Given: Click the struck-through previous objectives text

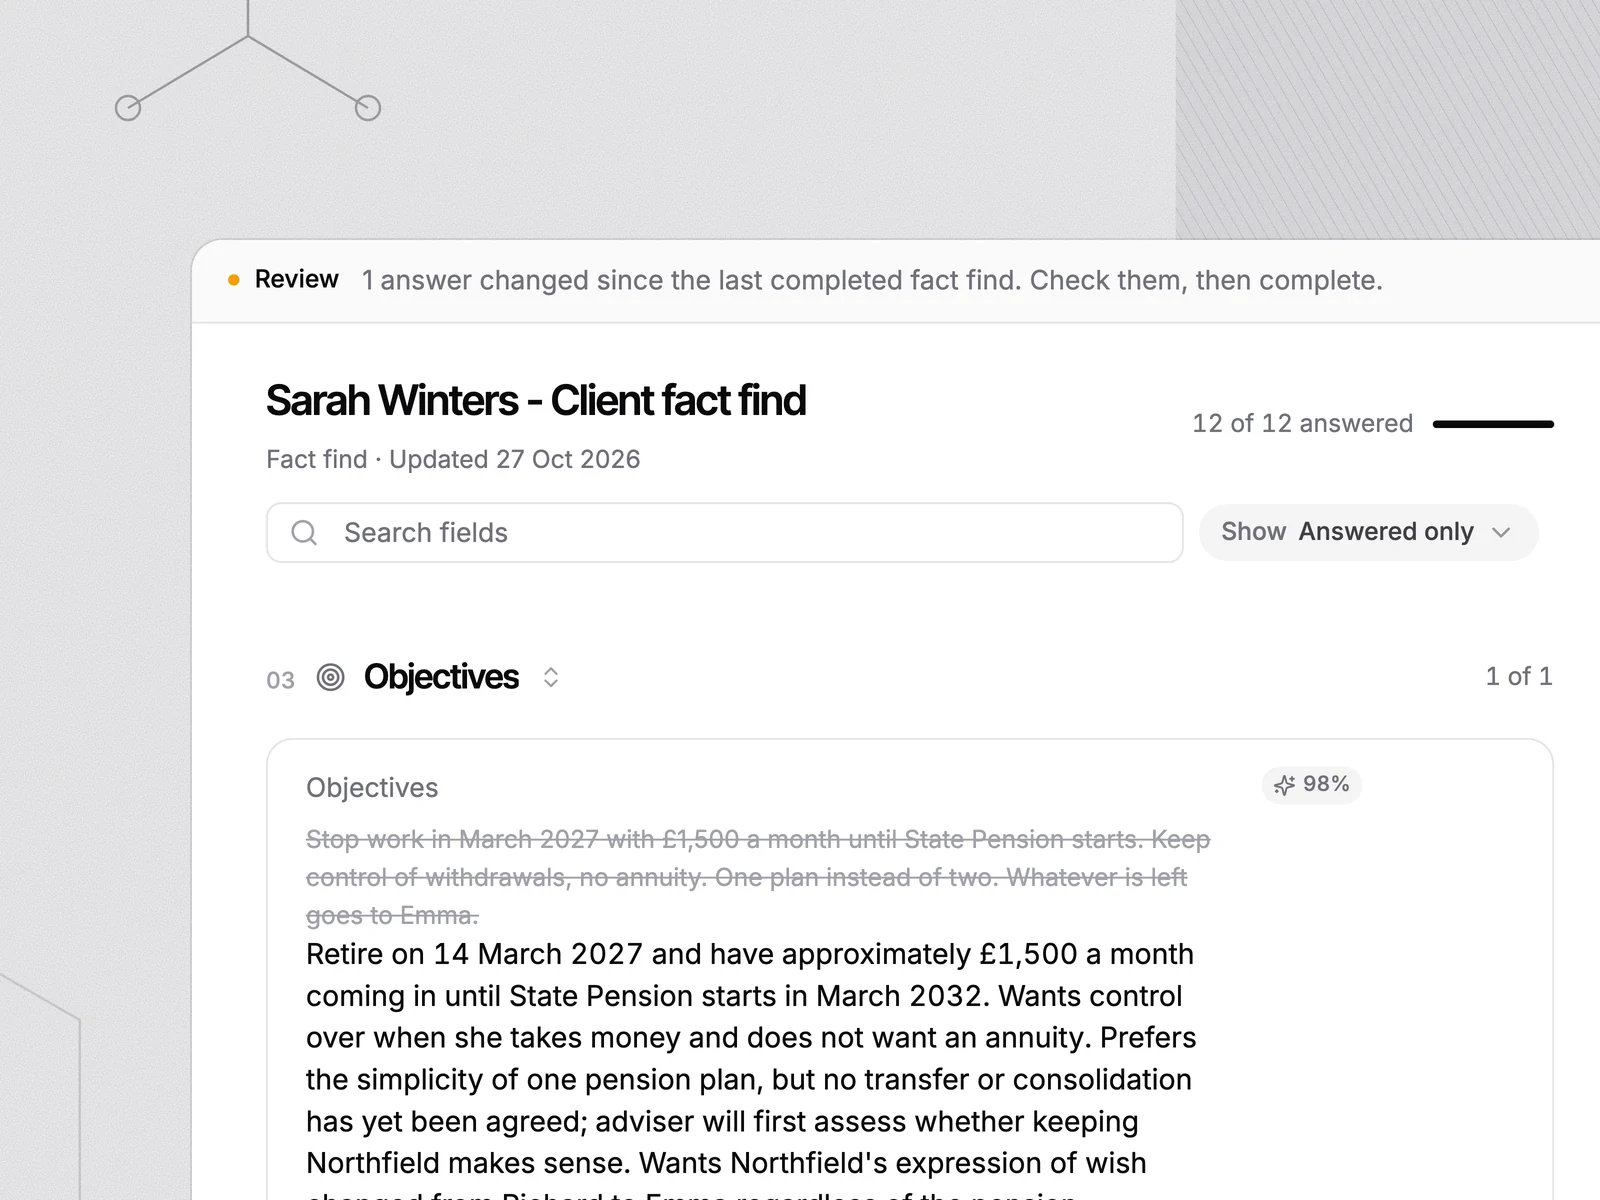Looking at the screenshot, I should [x=758, y=877].
